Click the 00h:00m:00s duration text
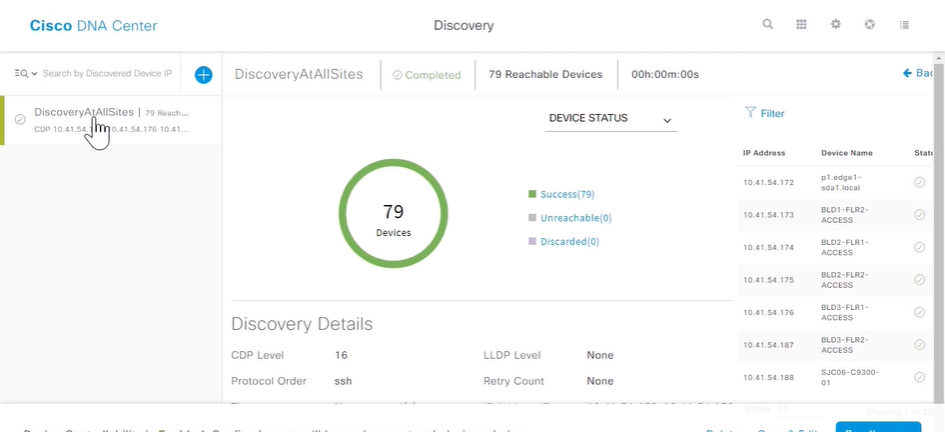 665,75
